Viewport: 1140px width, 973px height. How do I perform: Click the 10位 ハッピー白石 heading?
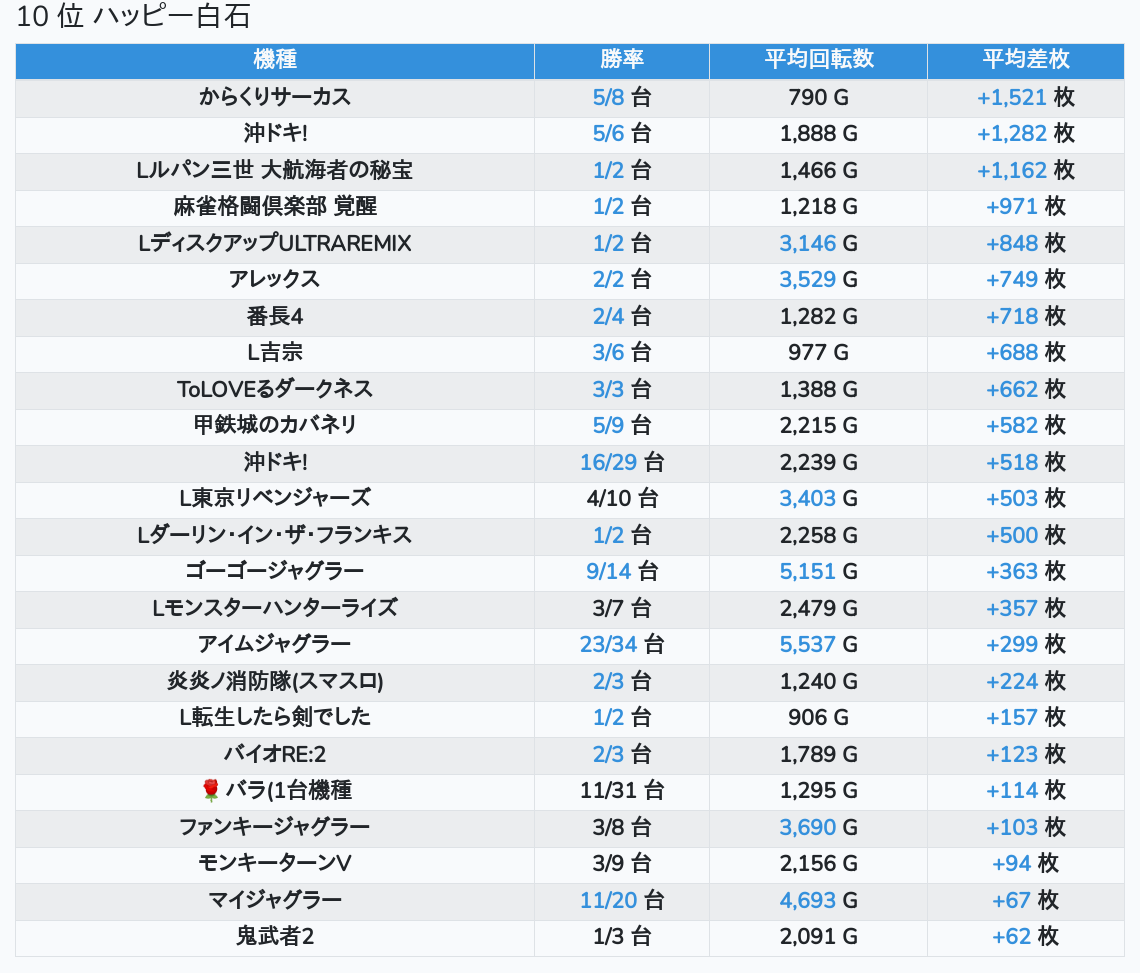tap(134, 17)
